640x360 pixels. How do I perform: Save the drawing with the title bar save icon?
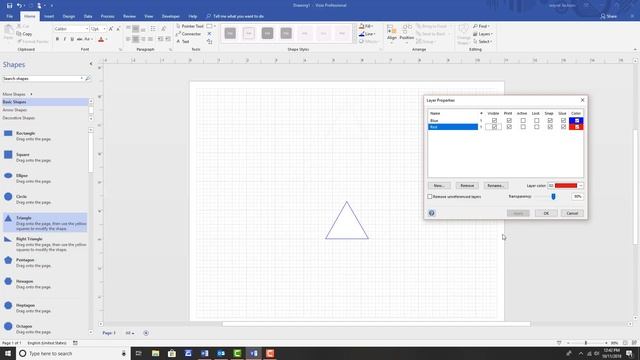(x=9, y=5)
